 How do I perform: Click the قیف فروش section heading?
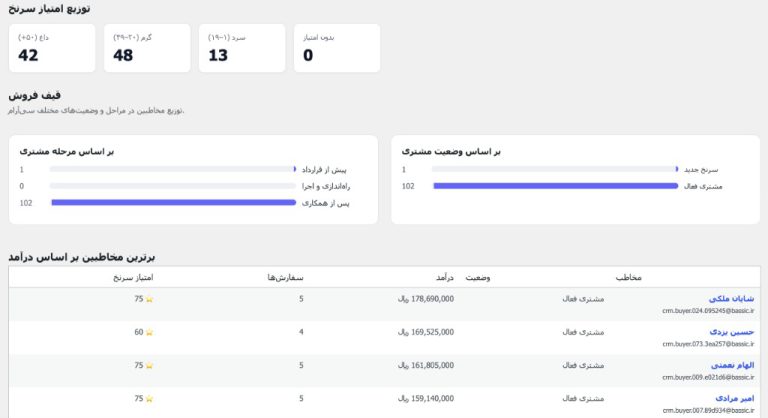tap(34, 95)
